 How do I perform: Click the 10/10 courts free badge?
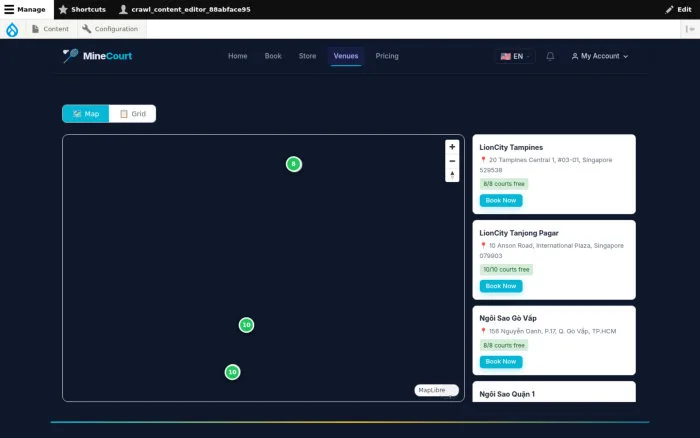click(x=506, y=270)
